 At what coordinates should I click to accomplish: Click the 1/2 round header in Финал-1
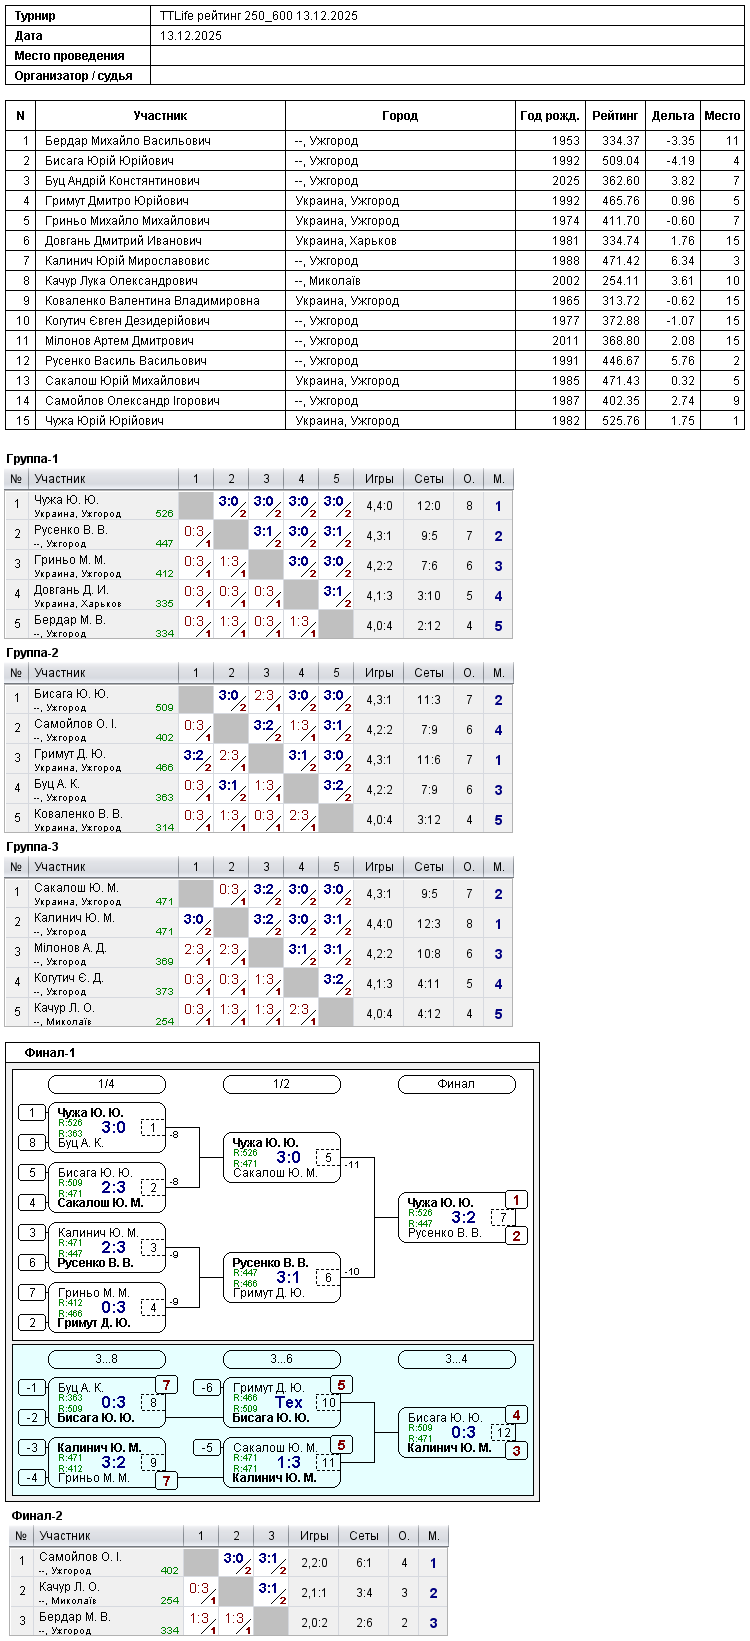pyautogui.click(x=282, y=1084)
